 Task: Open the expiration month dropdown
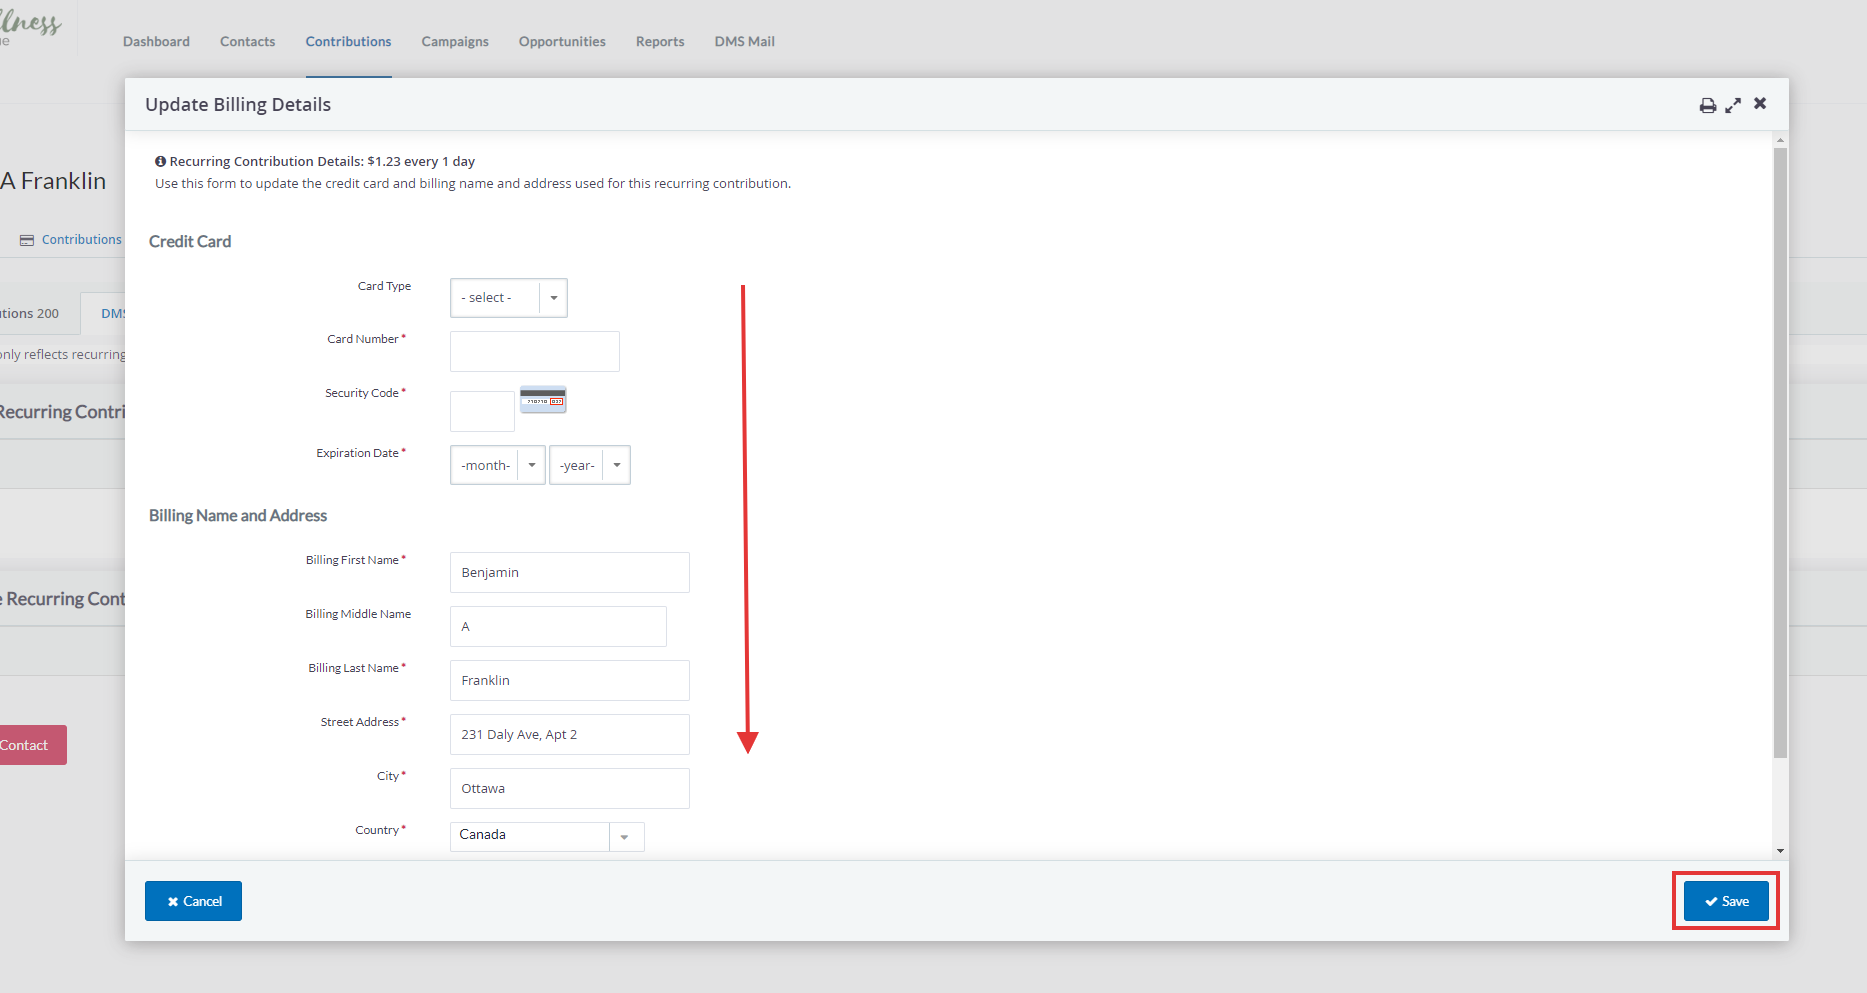[x=498, y=465]
